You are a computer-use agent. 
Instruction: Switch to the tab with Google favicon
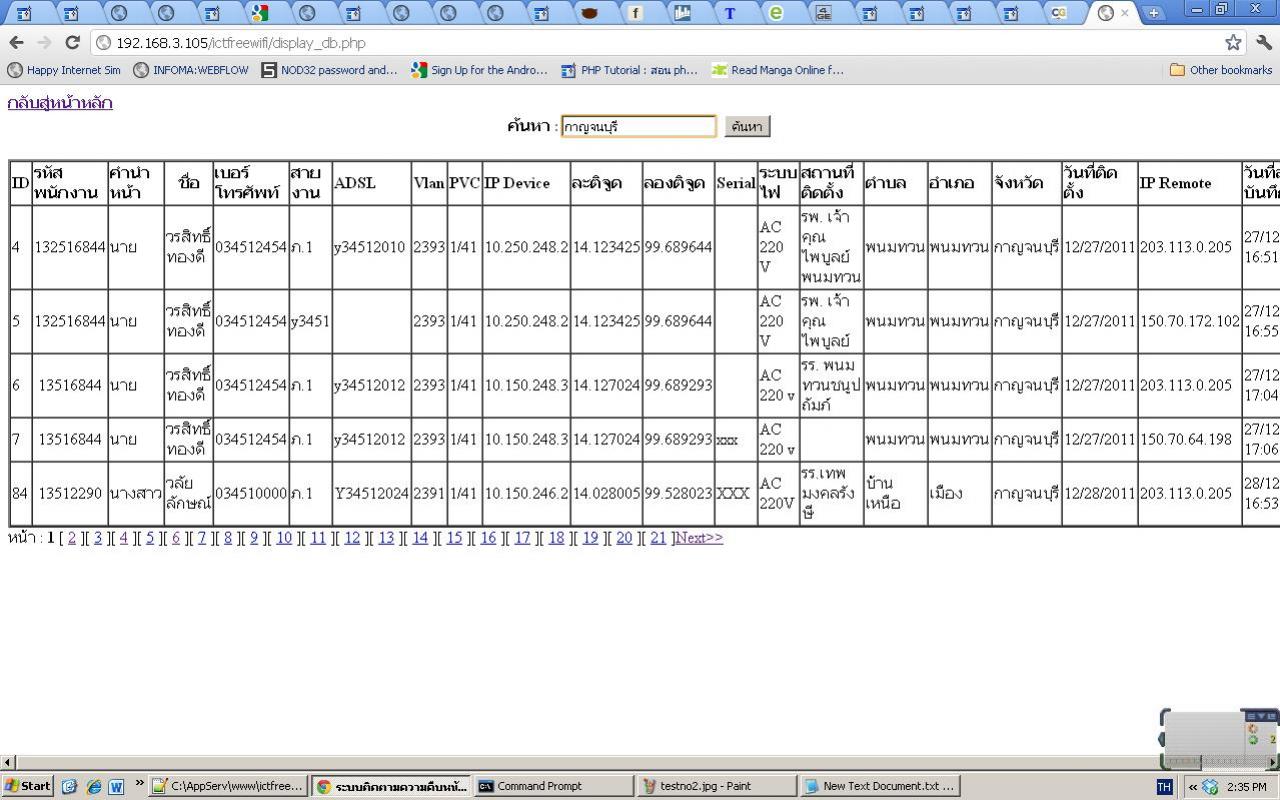pyautogui.click(x=260, y=13)
